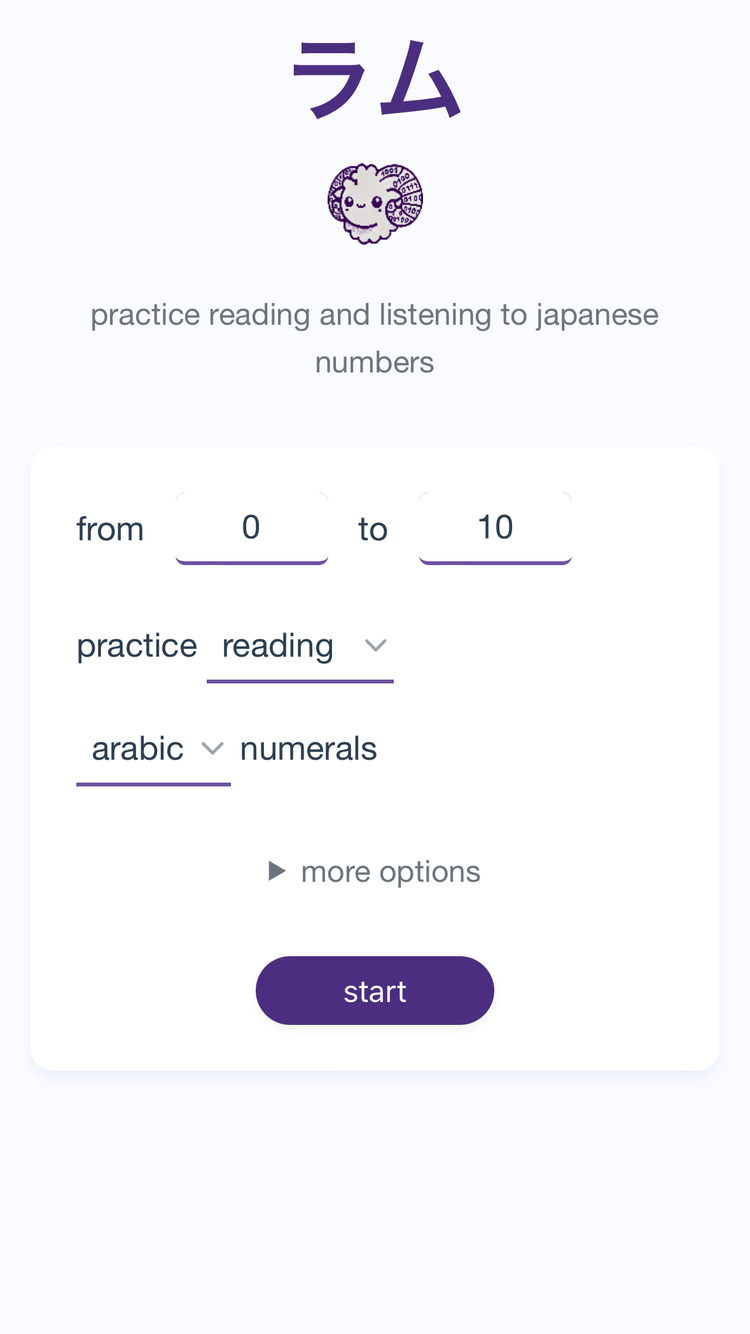This screenshot has width=750, height=1334.
Task: Open the arabic numeral type dropdown
Action: [x=153, y=749]
